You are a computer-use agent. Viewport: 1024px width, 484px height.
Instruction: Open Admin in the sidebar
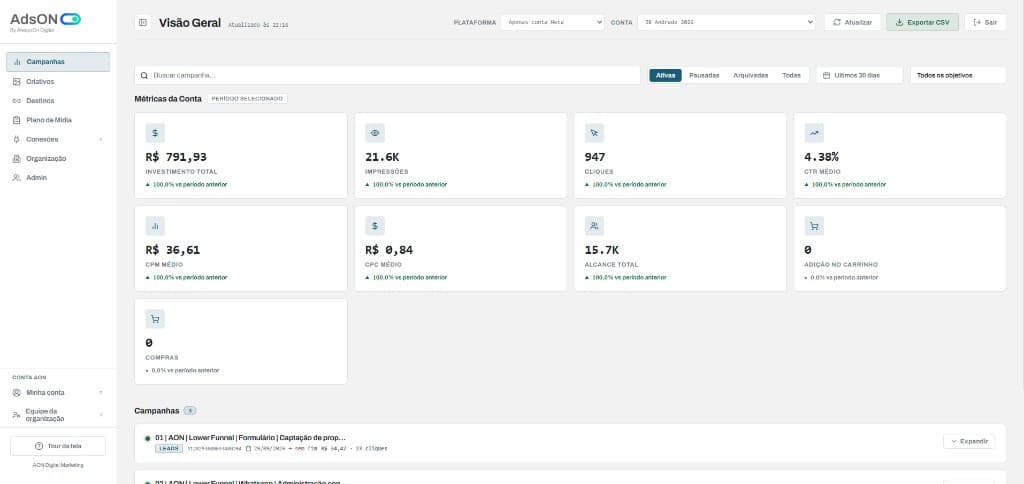(x=58, y=178)
